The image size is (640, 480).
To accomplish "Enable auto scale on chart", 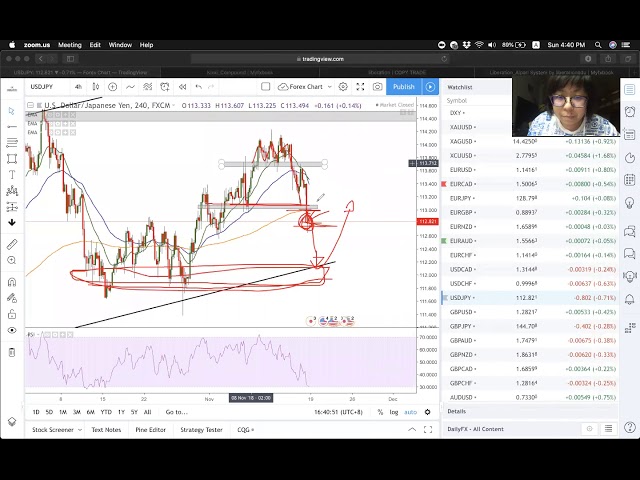I will (410, 412).
